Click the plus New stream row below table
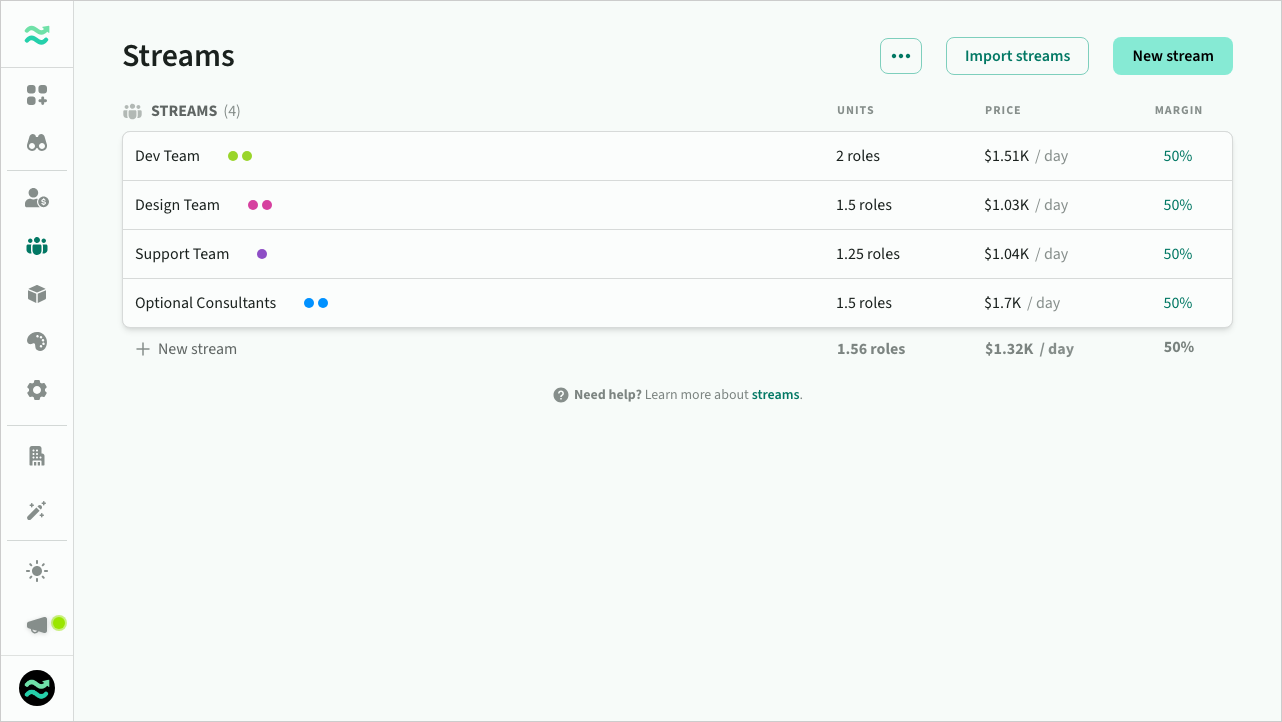 [x=187, y=349]
